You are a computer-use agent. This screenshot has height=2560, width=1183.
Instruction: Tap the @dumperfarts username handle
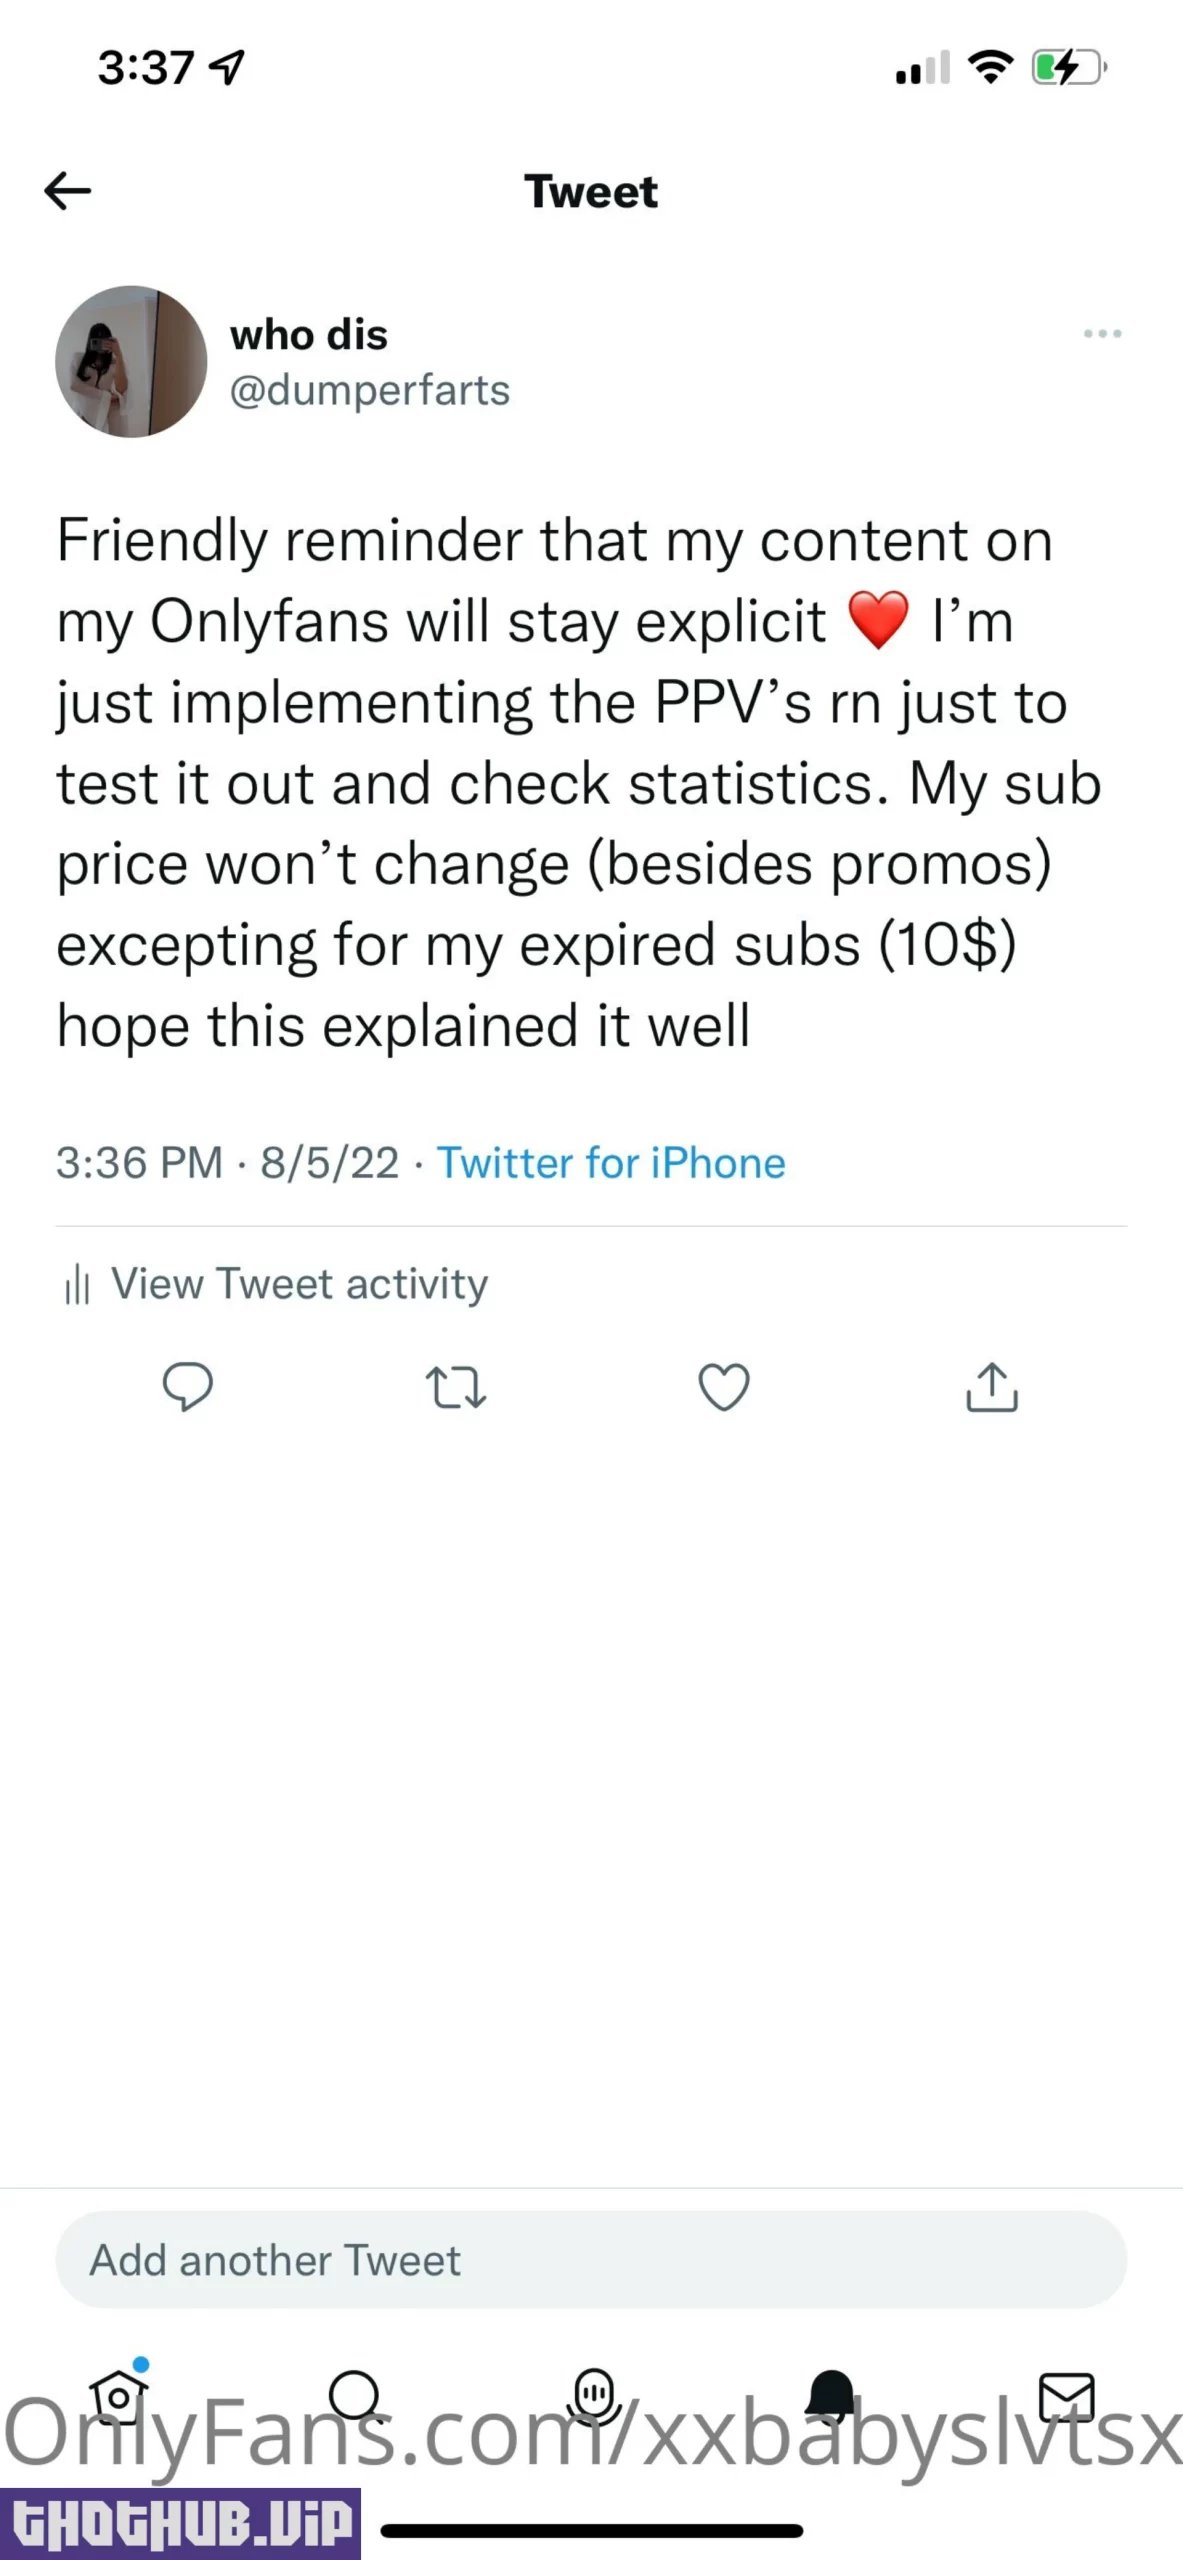[370, 390]
